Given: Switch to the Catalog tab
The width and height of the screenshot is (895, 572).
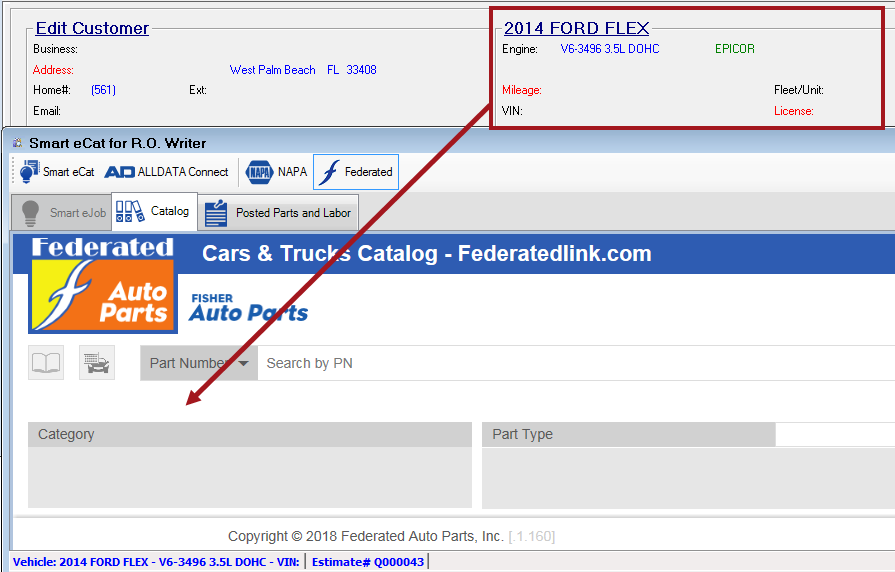Looking at the screenshot, I should [x=154, y=212].
